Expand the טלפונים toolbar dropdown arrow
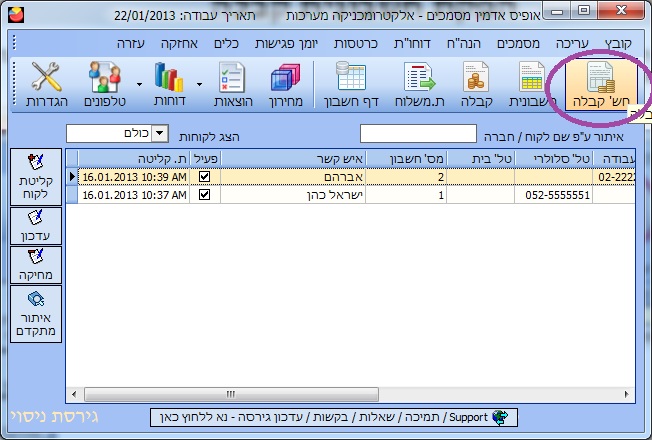The width and height of the screenshot is (652, 440). click(139, 84)
